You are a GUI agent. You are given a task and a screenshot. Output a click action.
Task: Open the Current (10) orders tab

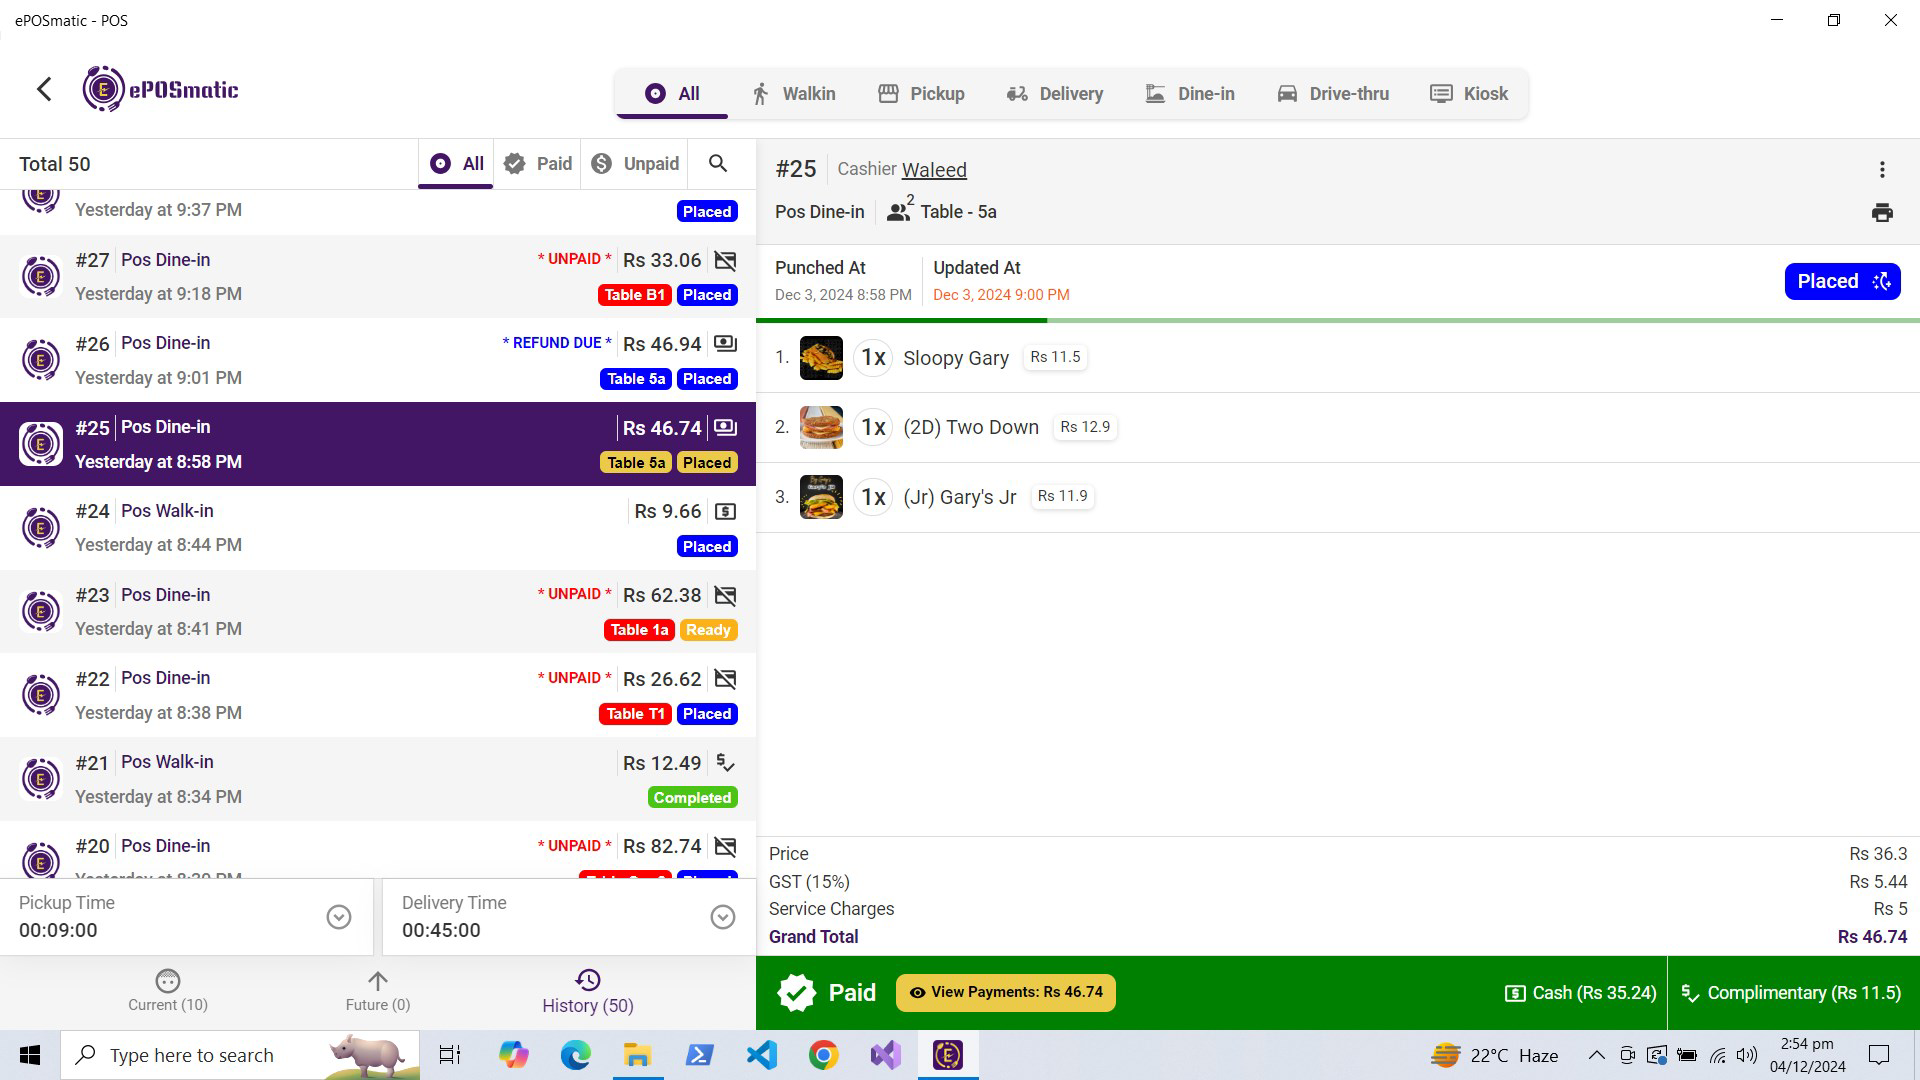click(x=168, y=991)
